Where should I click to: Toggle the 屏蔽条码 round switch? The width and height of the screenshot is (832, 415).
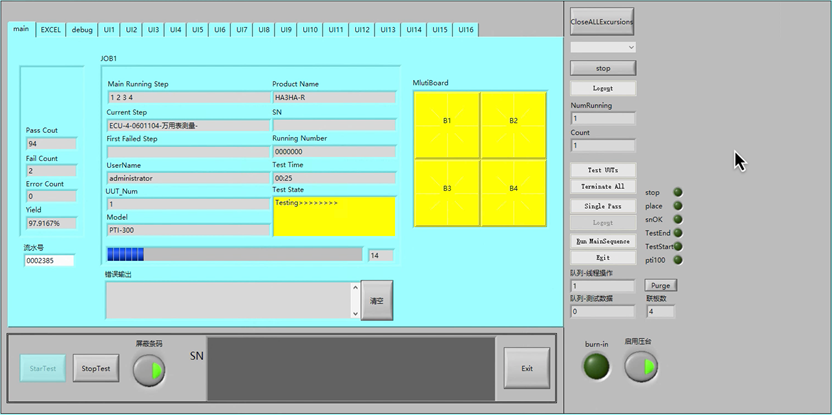click(x=149, y=369)
